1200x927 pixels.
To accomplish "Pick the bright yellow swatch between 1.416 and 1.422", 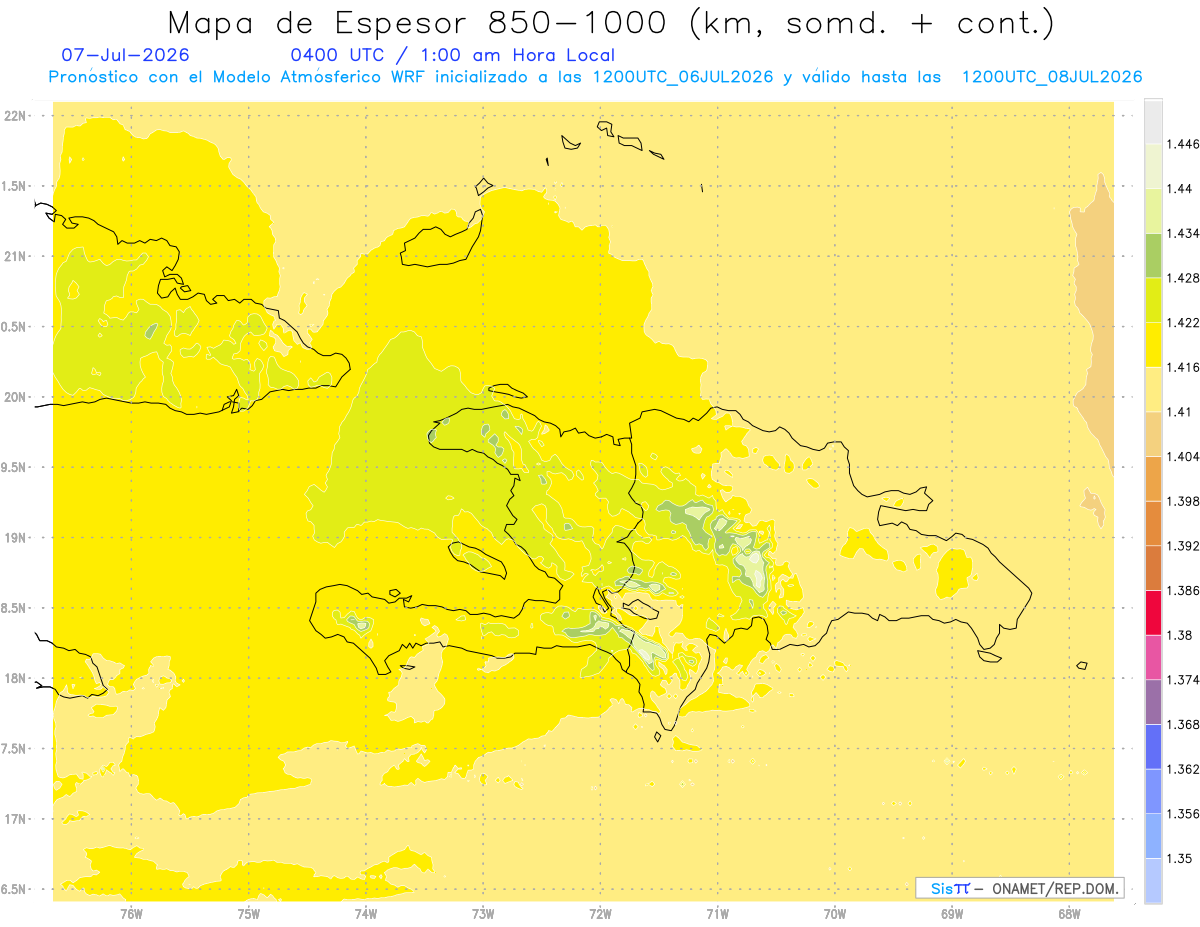I will pyautogui.click(x=1153, y=345).
